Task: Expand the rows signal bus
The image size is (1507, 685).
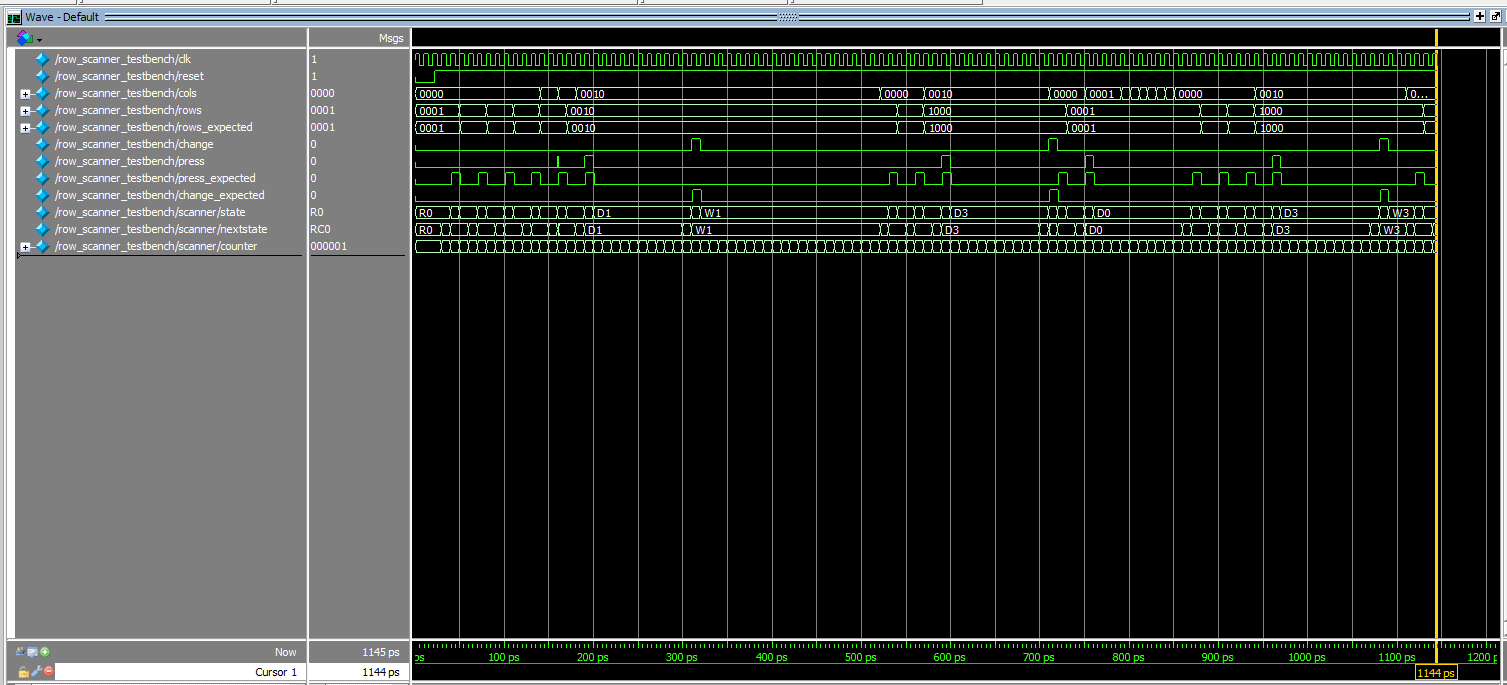Action: [x=25, y=111]
